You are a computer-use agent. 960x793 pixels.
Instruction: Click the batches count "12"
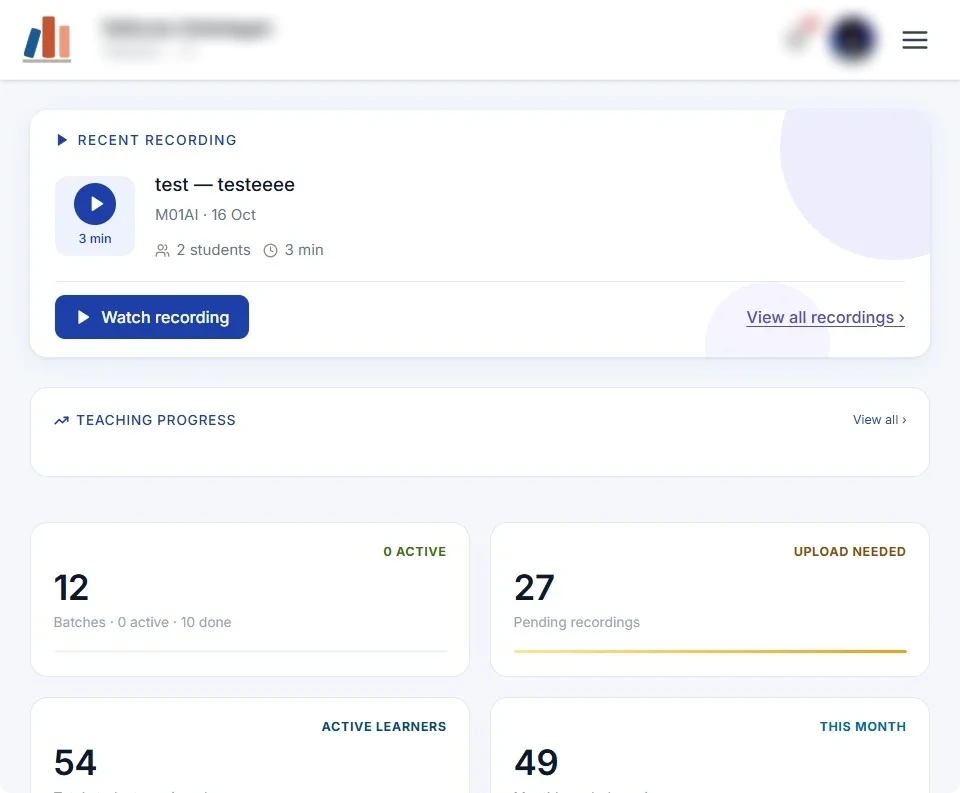pyautogui.click(x=71, y=588)
